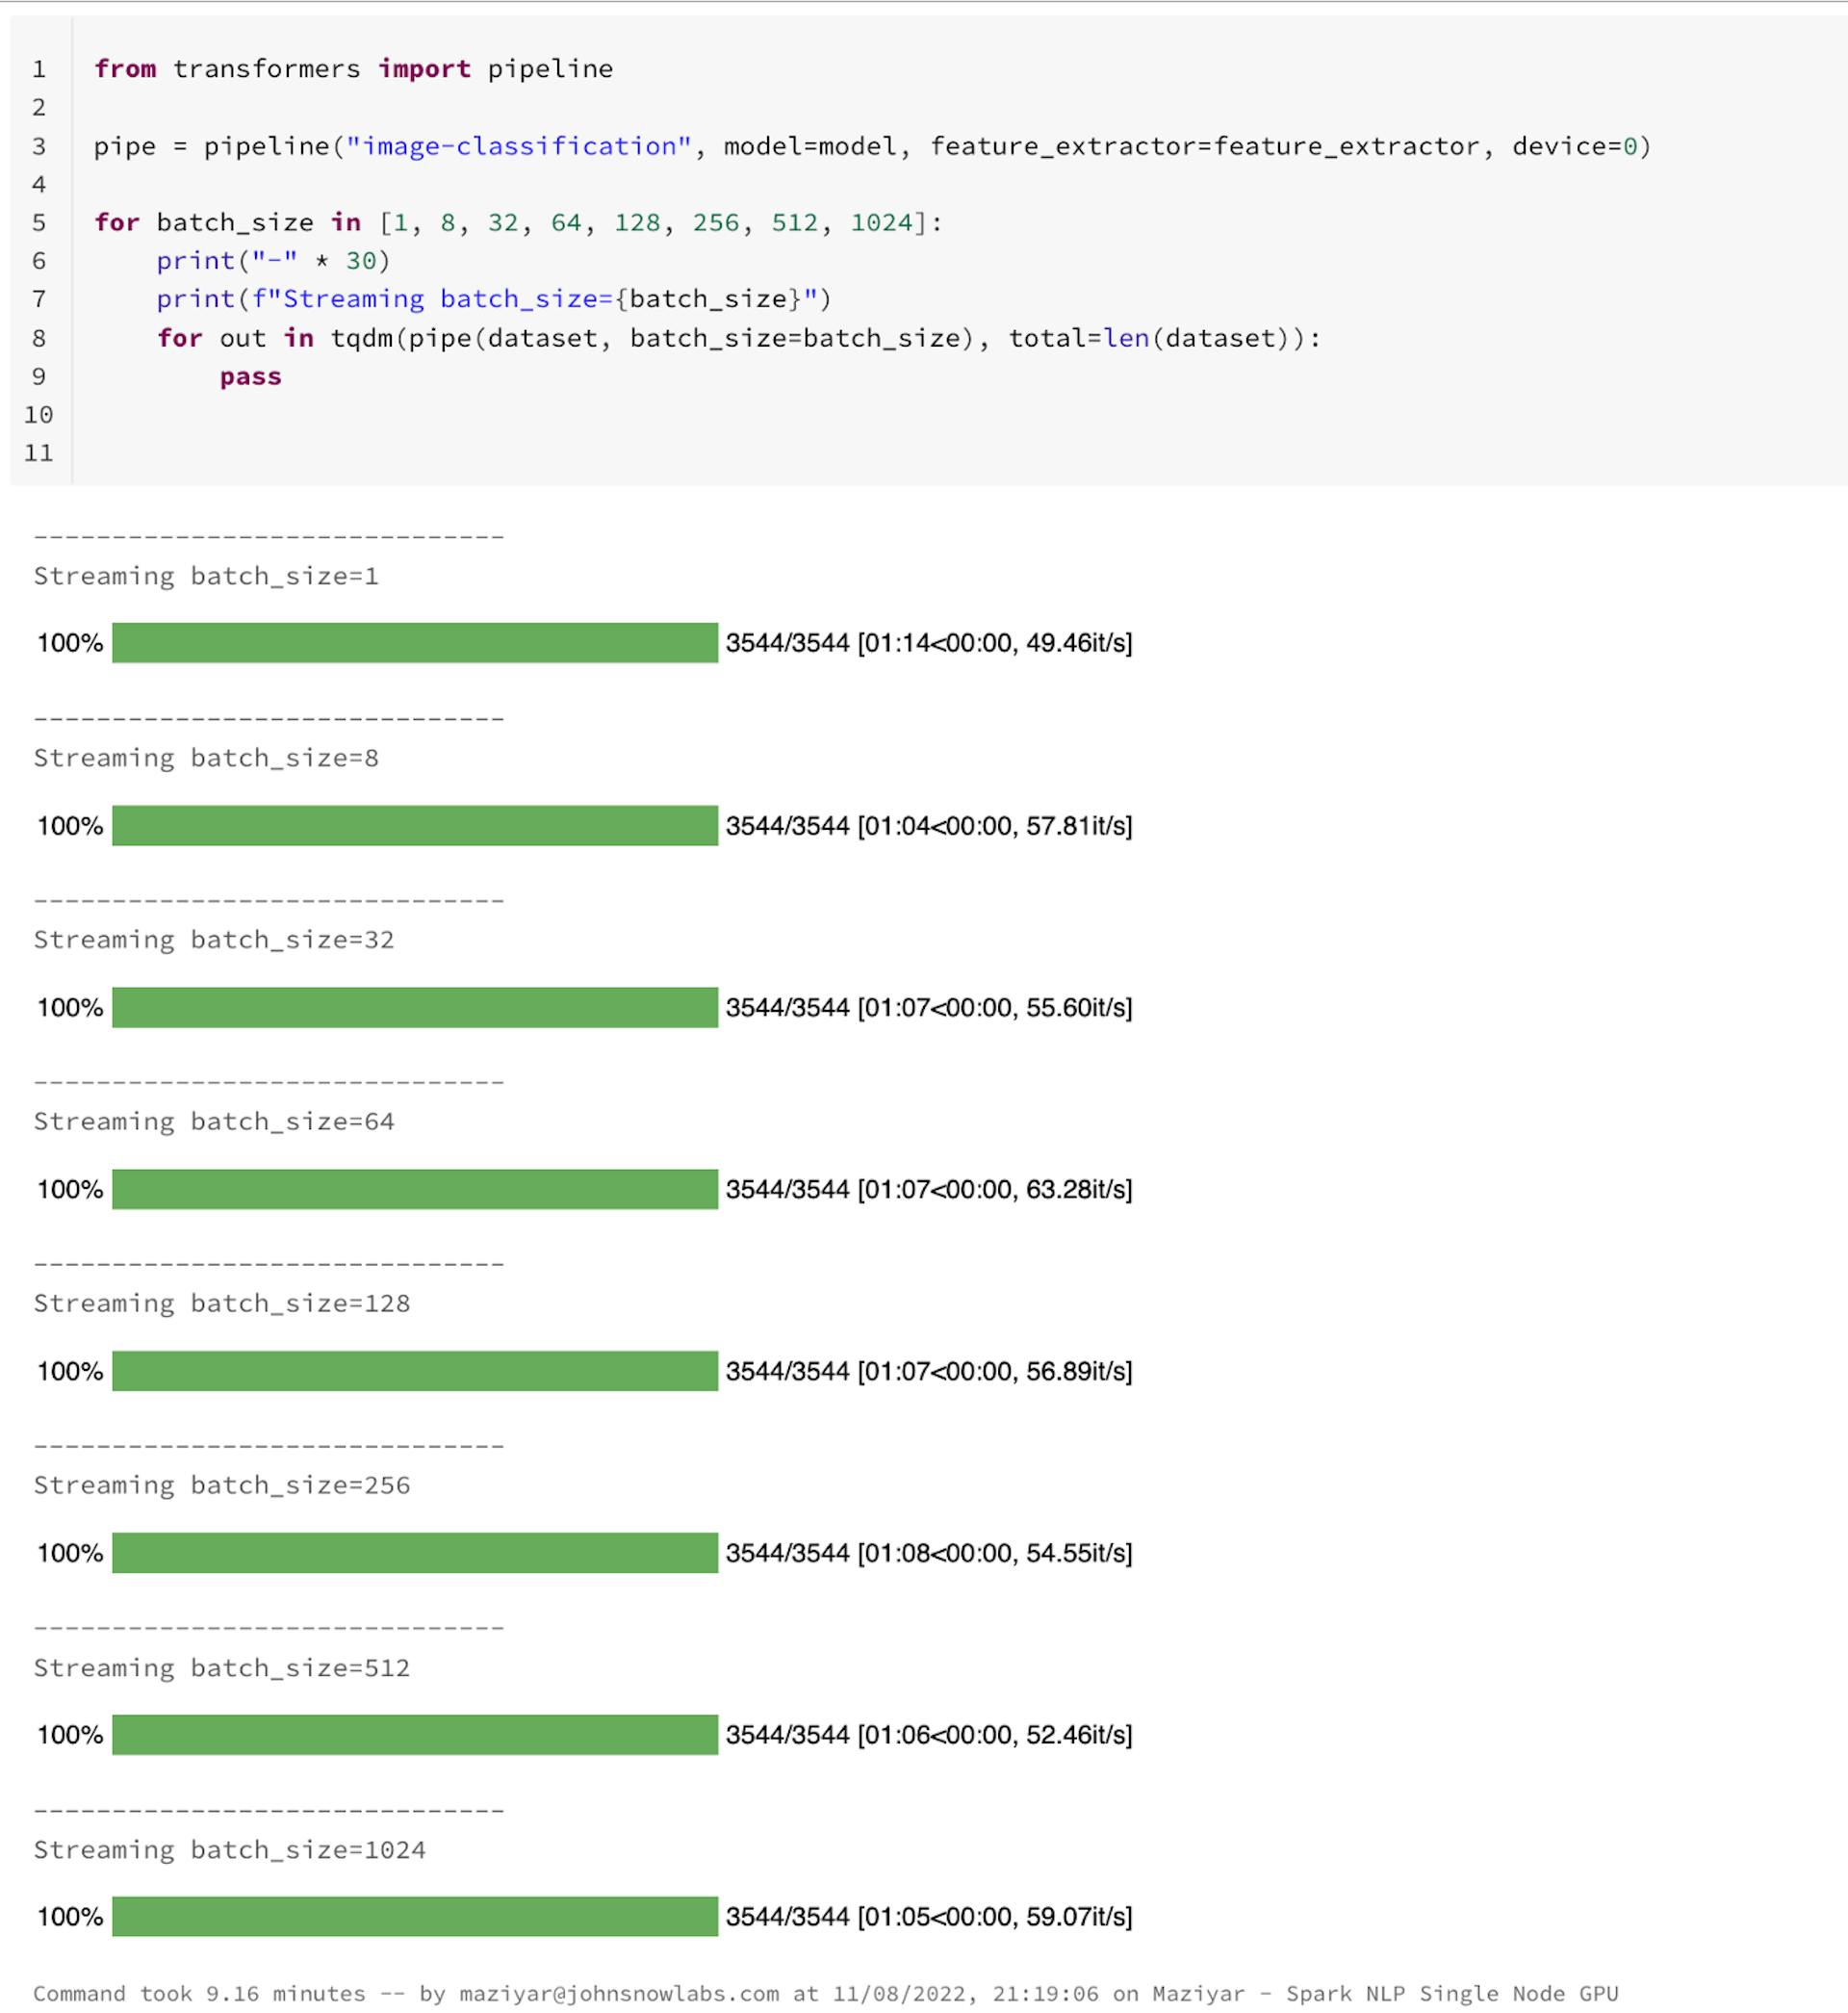Viewport: 1848px width, 2013px height.
Task: Click the batch_size=1 progress bar
Action: (413, 644)
